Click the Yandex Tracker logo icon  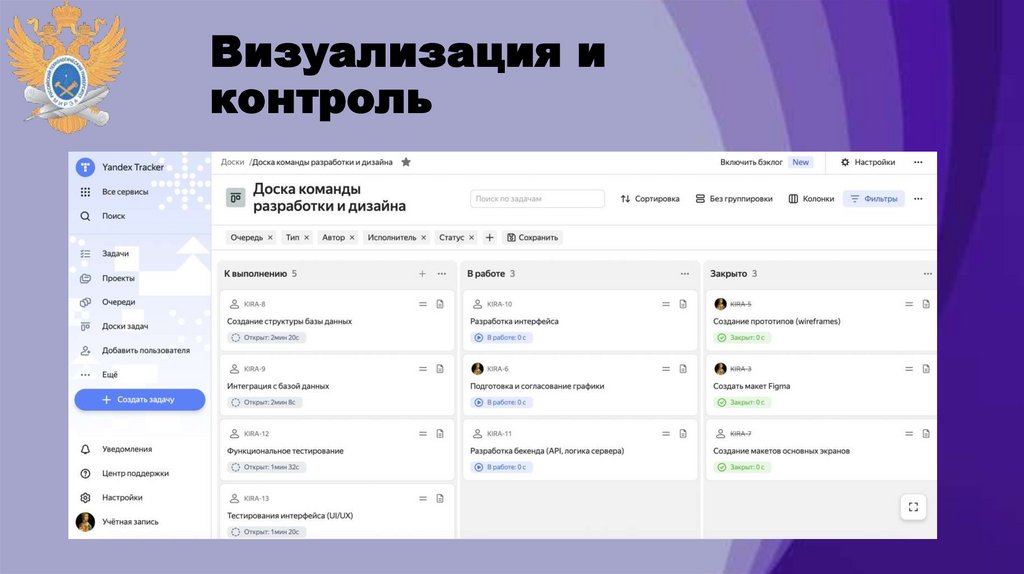pyautogui.click(x=85, y=167)
